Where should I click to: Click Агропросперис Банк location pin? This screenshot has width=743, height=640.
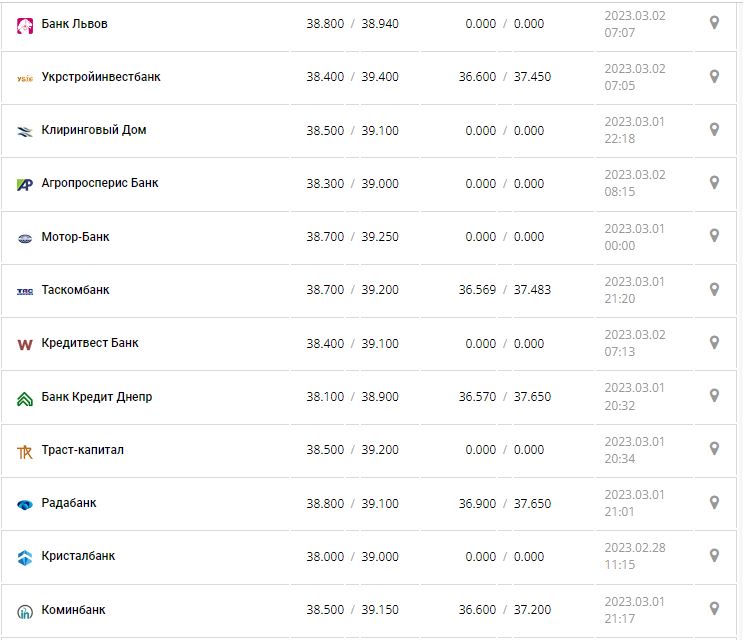(x=714, y=183)
